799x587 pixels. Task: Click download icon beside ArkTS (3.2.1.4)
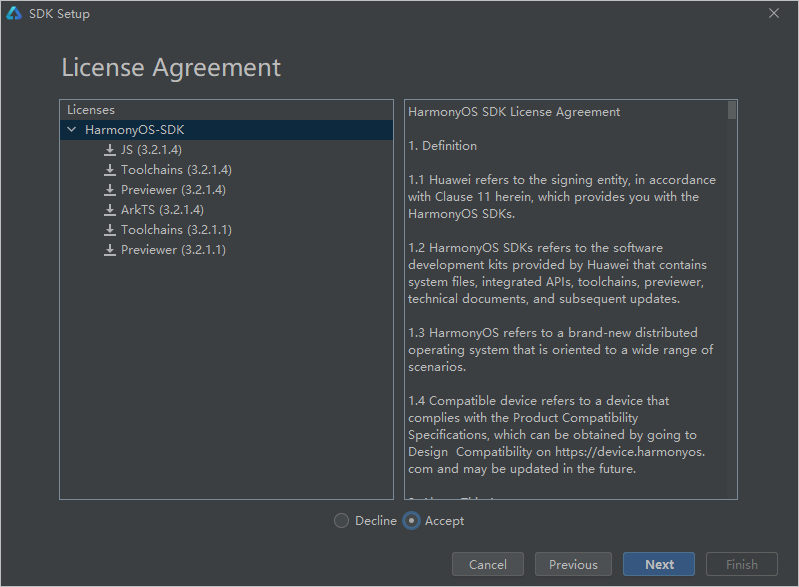pos(110,209)
